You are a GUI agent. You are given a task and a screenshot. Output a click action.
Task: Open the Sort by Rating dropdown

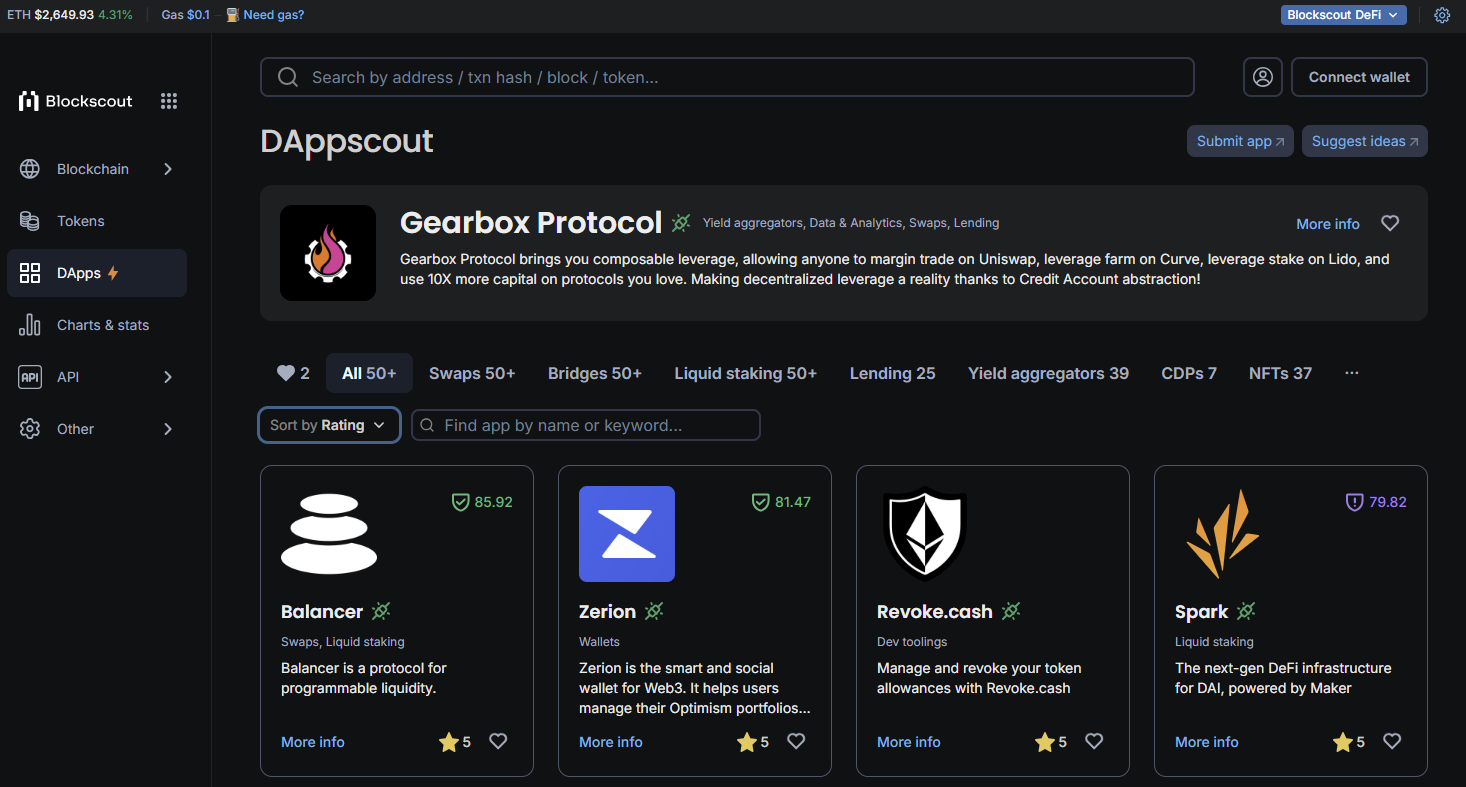tap(329, 425)
